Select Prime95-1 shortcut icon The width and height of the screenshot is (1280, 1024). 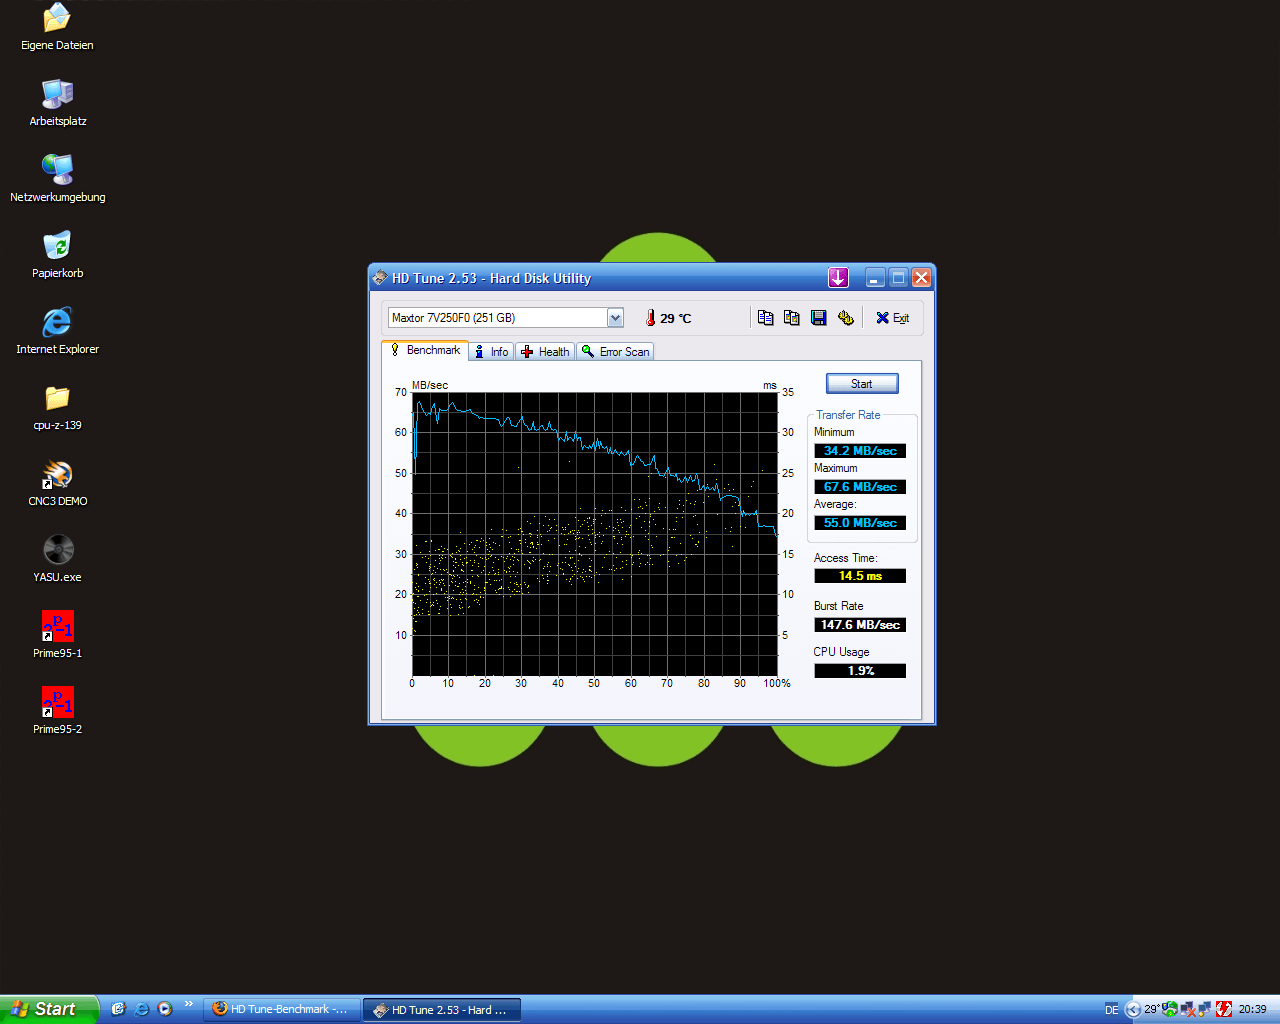[x=57, y=635]
